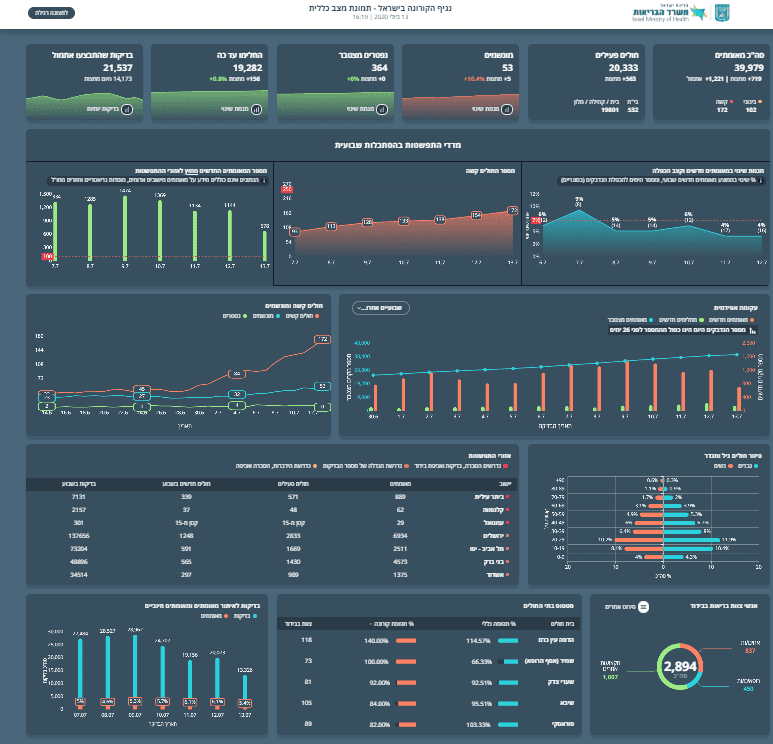Toggle orange new confirmed legend in epidemic curve
This screenshot has height=744, width=773.
[732, 320]
